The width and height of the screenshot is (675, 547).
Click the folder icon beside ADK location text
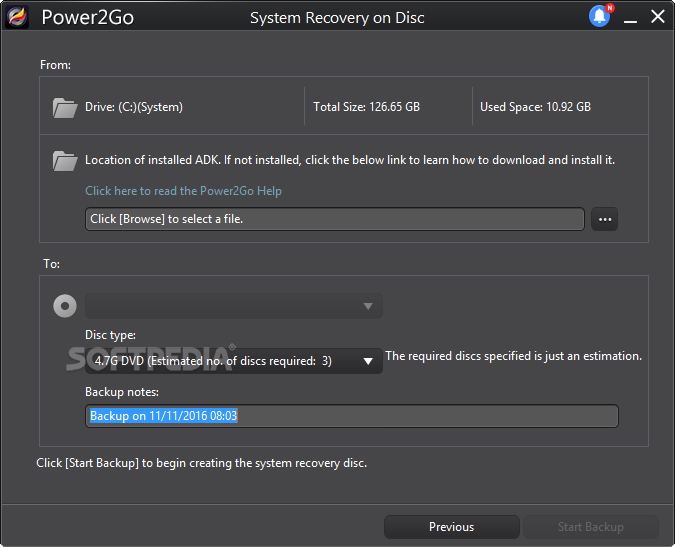(65, 161)
